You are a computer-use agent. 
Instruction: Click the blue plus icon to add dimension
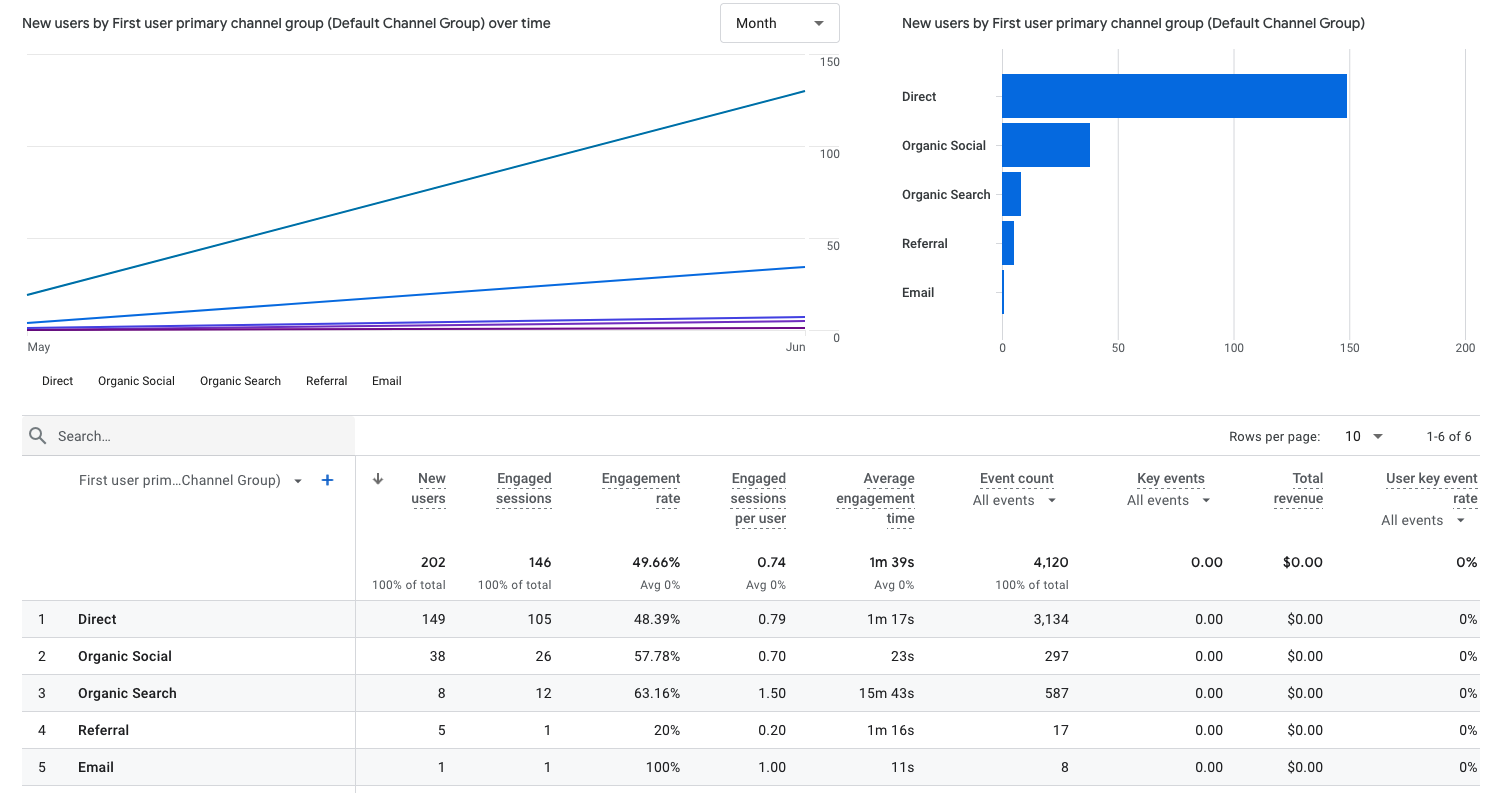(327, 481)
